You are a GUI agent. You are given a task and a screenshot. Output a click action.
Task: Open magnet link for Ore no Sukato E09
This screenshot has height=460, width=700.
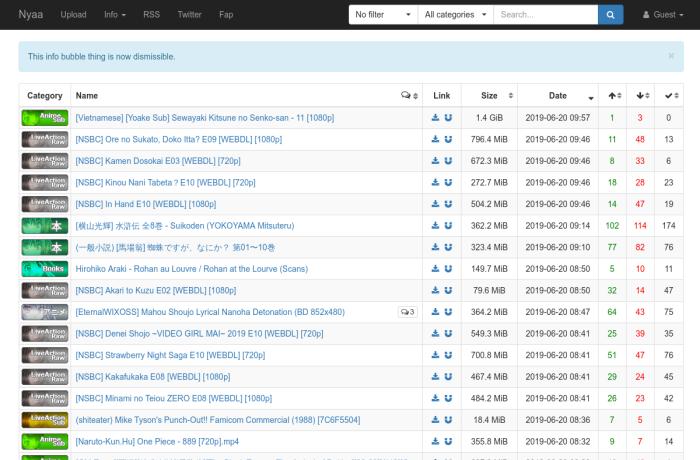click(x=448, y=139)
